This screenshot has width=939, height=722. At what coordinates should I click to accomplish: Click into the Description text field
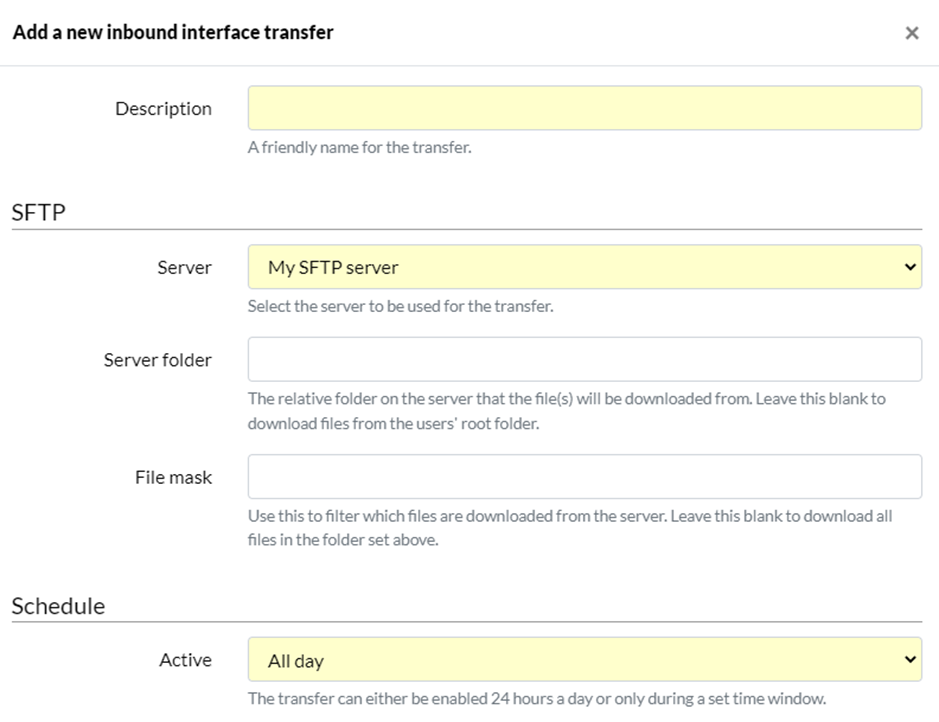584,108
